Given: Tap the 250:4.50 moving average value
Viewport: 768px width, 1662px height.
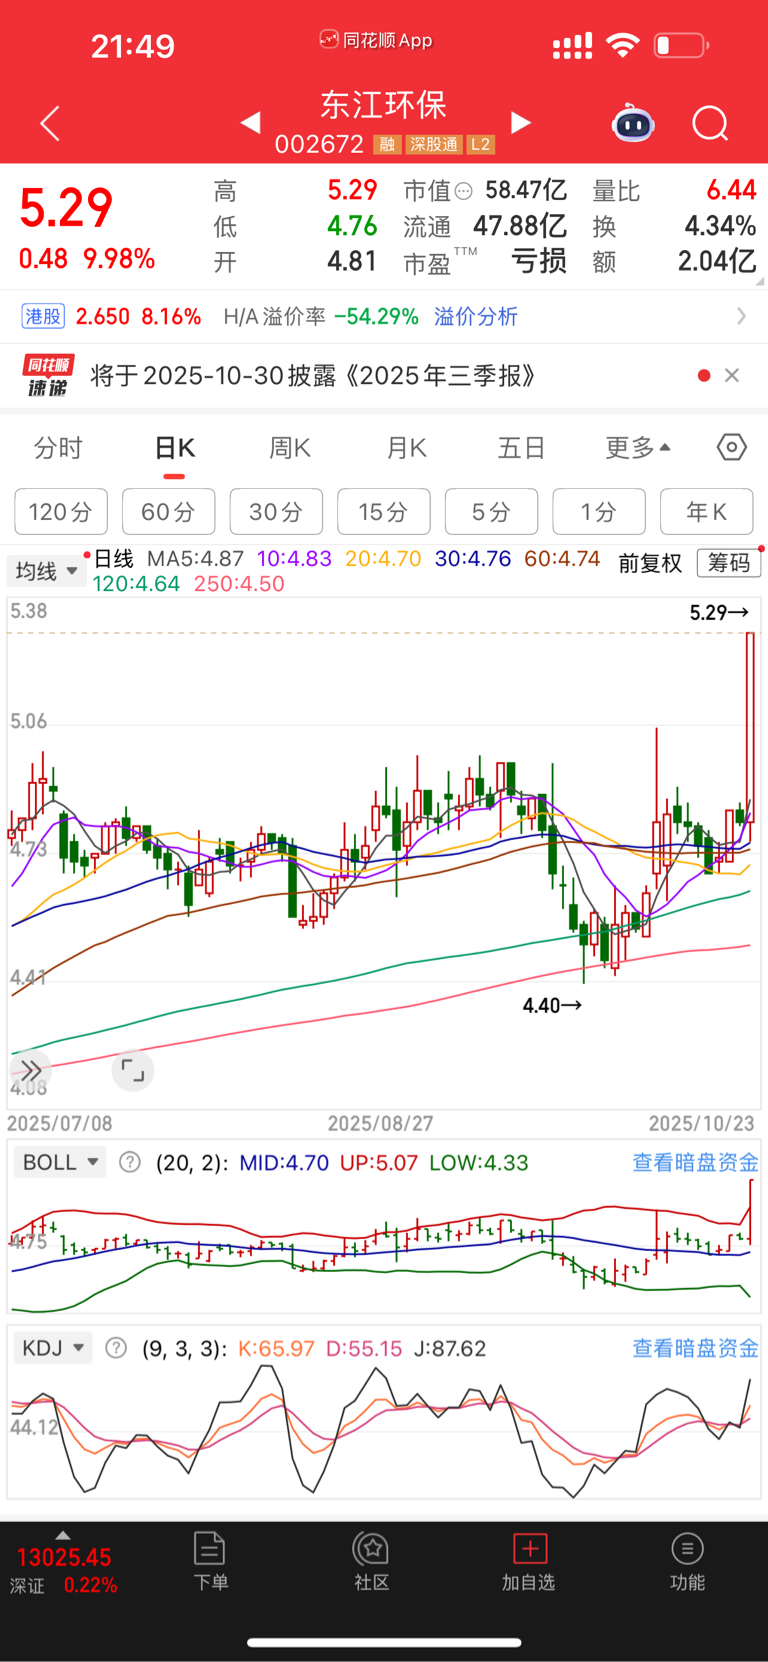Looking at the screenshot, I should (x=239, y=583).
